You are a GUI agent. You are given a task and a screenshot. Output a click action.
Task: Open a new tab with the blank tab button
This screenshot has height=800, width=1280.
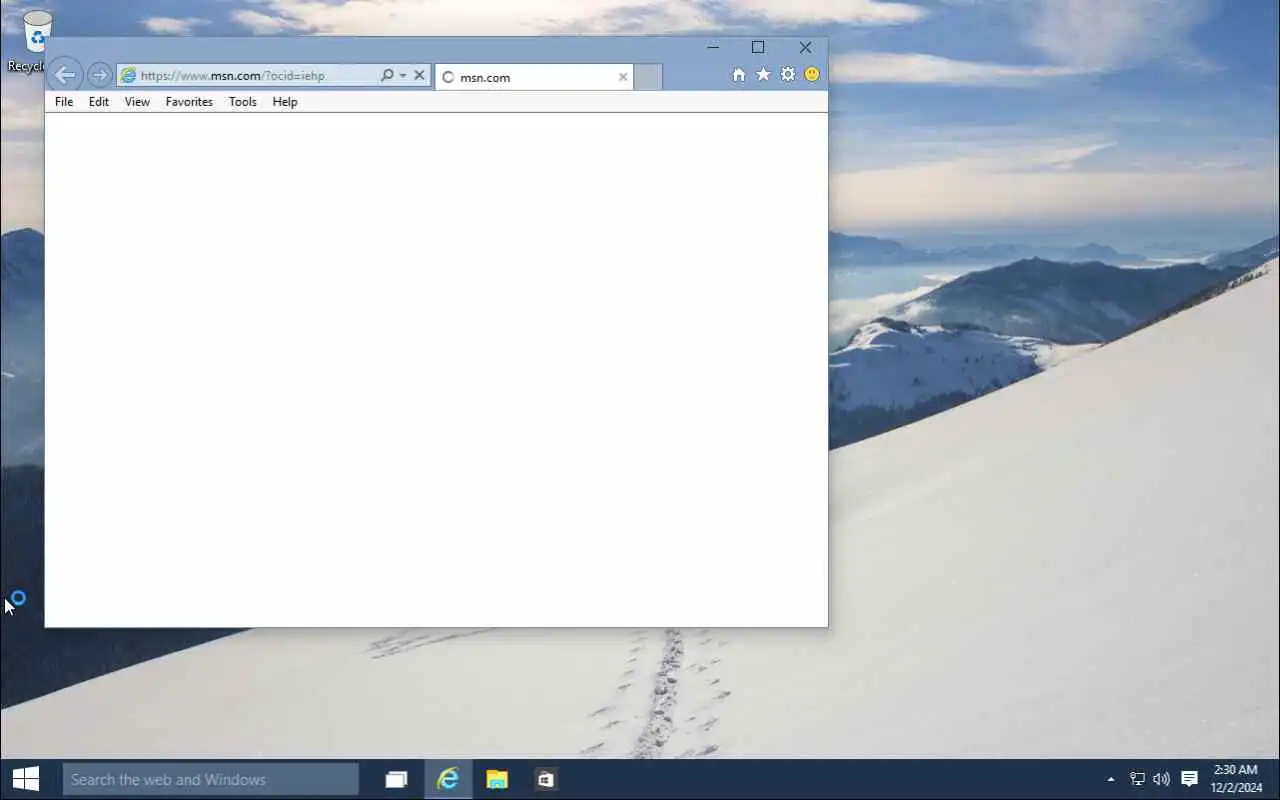(x=648, y=77)
